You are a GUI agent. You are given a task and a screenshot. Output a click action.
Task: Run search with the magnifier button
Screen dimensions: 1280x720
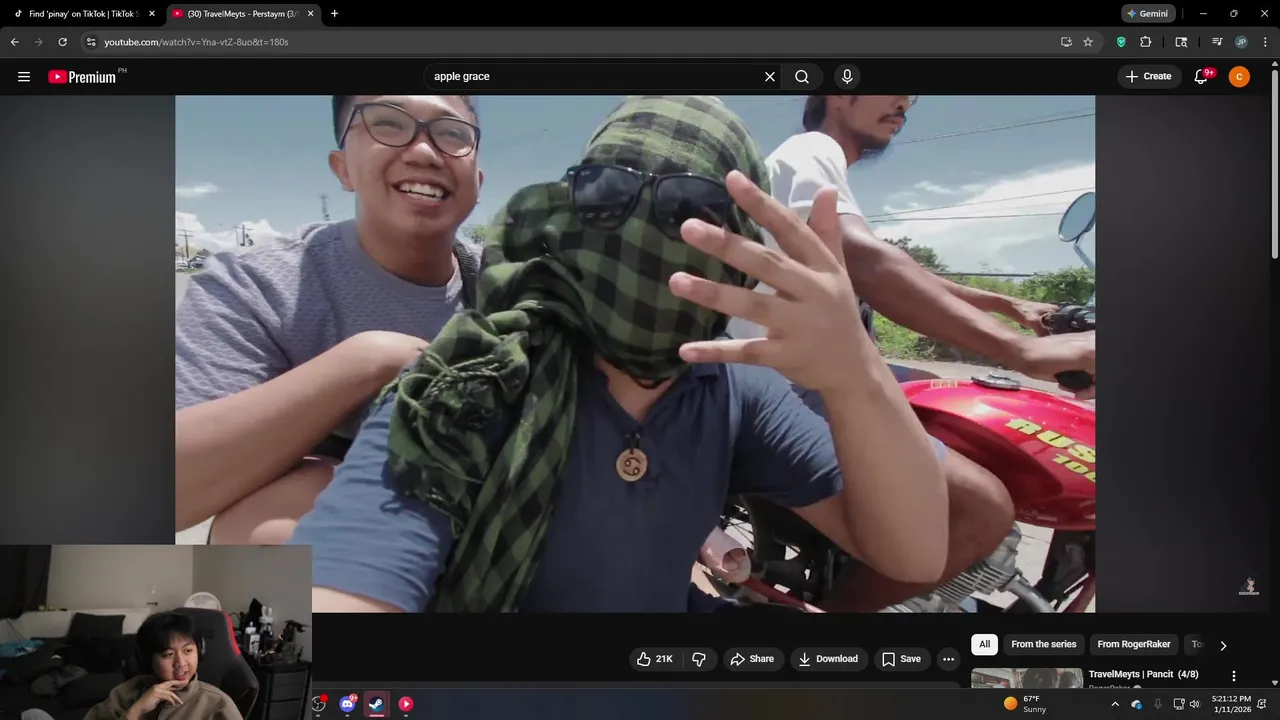click(x=802, y=77)
